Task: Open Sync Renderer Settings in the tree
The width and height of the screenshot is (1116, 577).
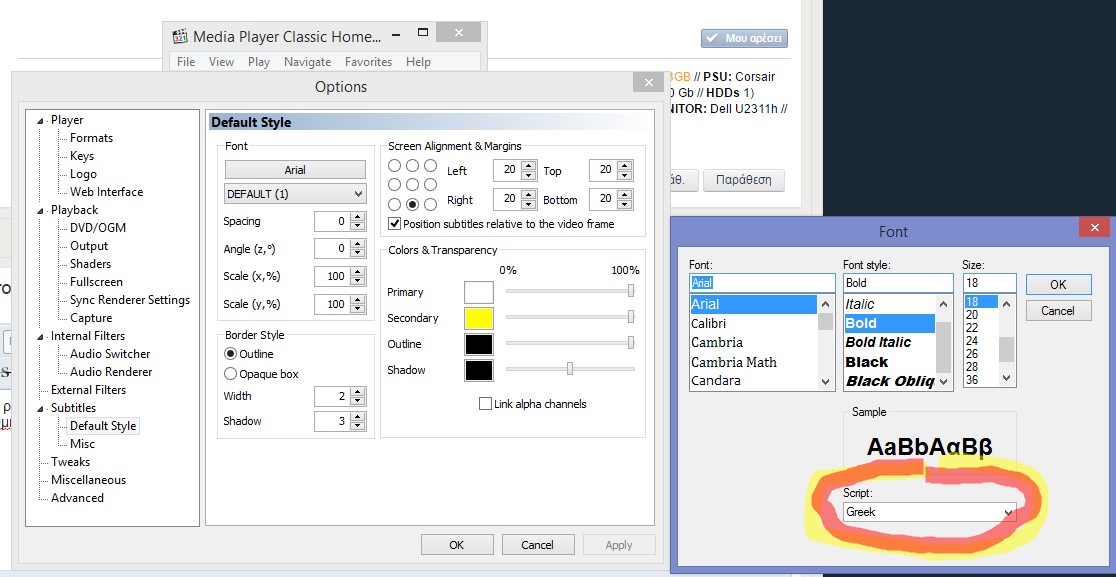Action: 130,300
